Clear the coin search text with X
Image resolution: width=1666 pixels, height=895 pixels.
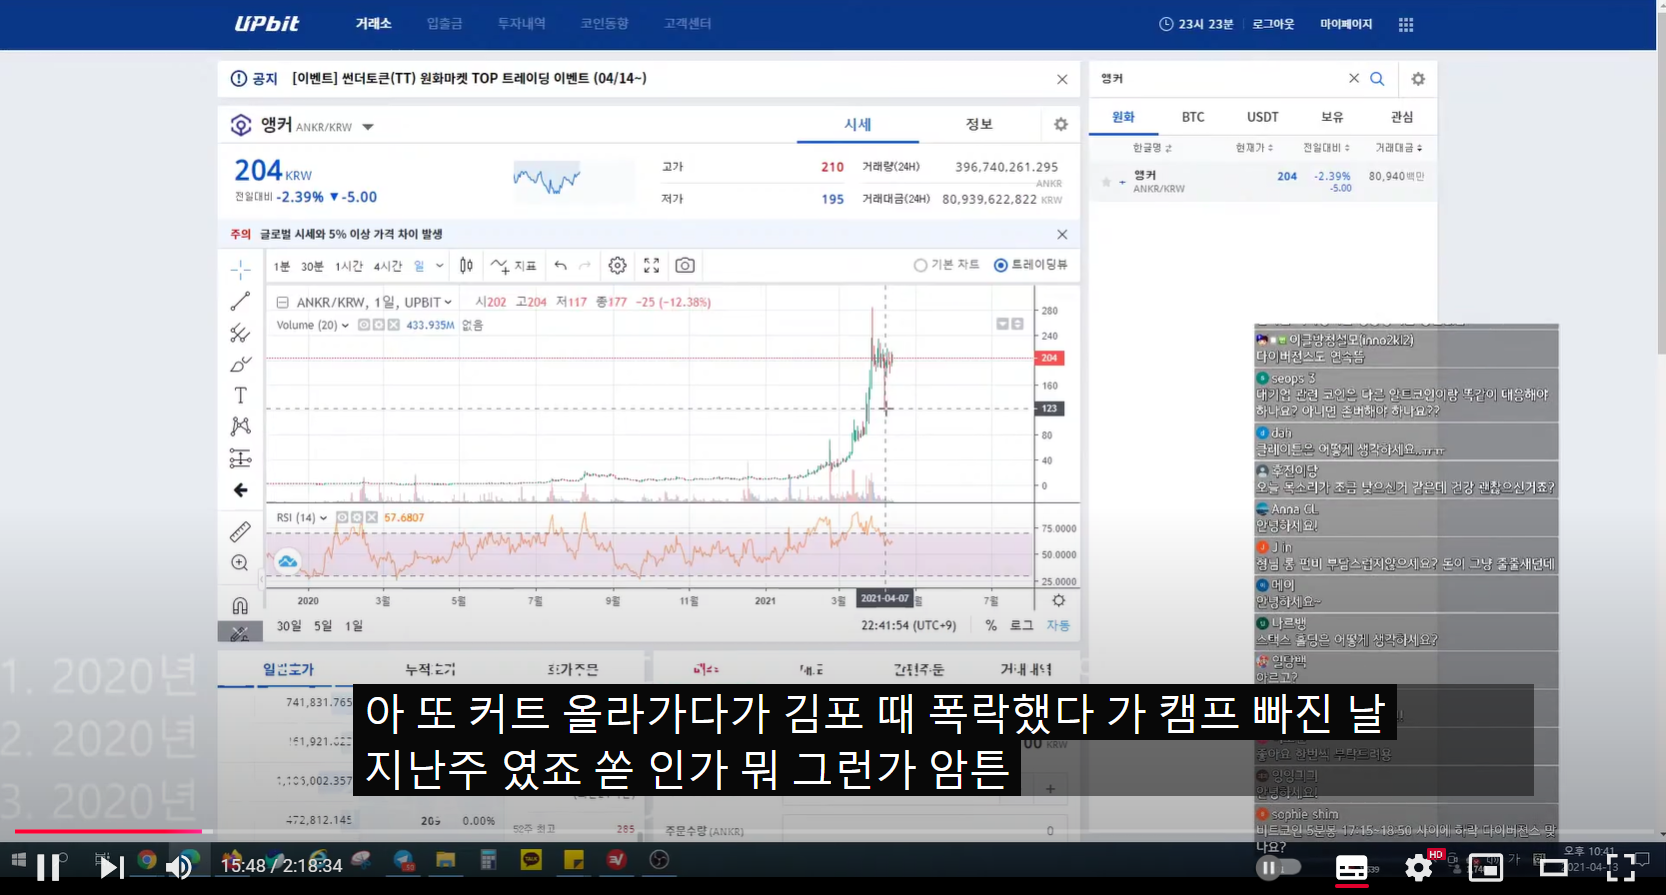coord(1354,78)
